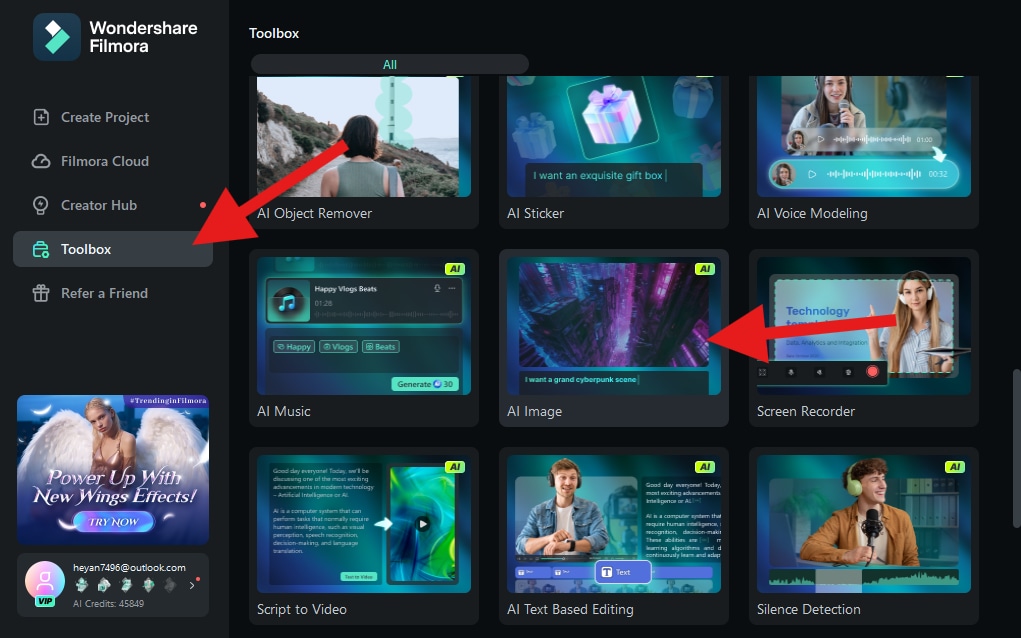Click Generate 30 button in AI Music preview
The height and width of the screenshot is (638, 1021).
pos(425,384)
